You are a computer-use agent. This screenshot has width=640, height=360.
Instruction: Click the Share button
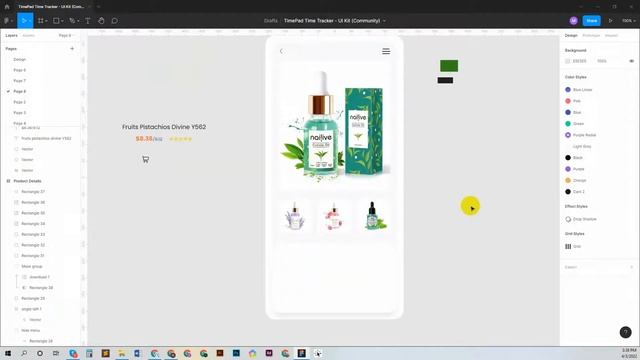(591, 20)
